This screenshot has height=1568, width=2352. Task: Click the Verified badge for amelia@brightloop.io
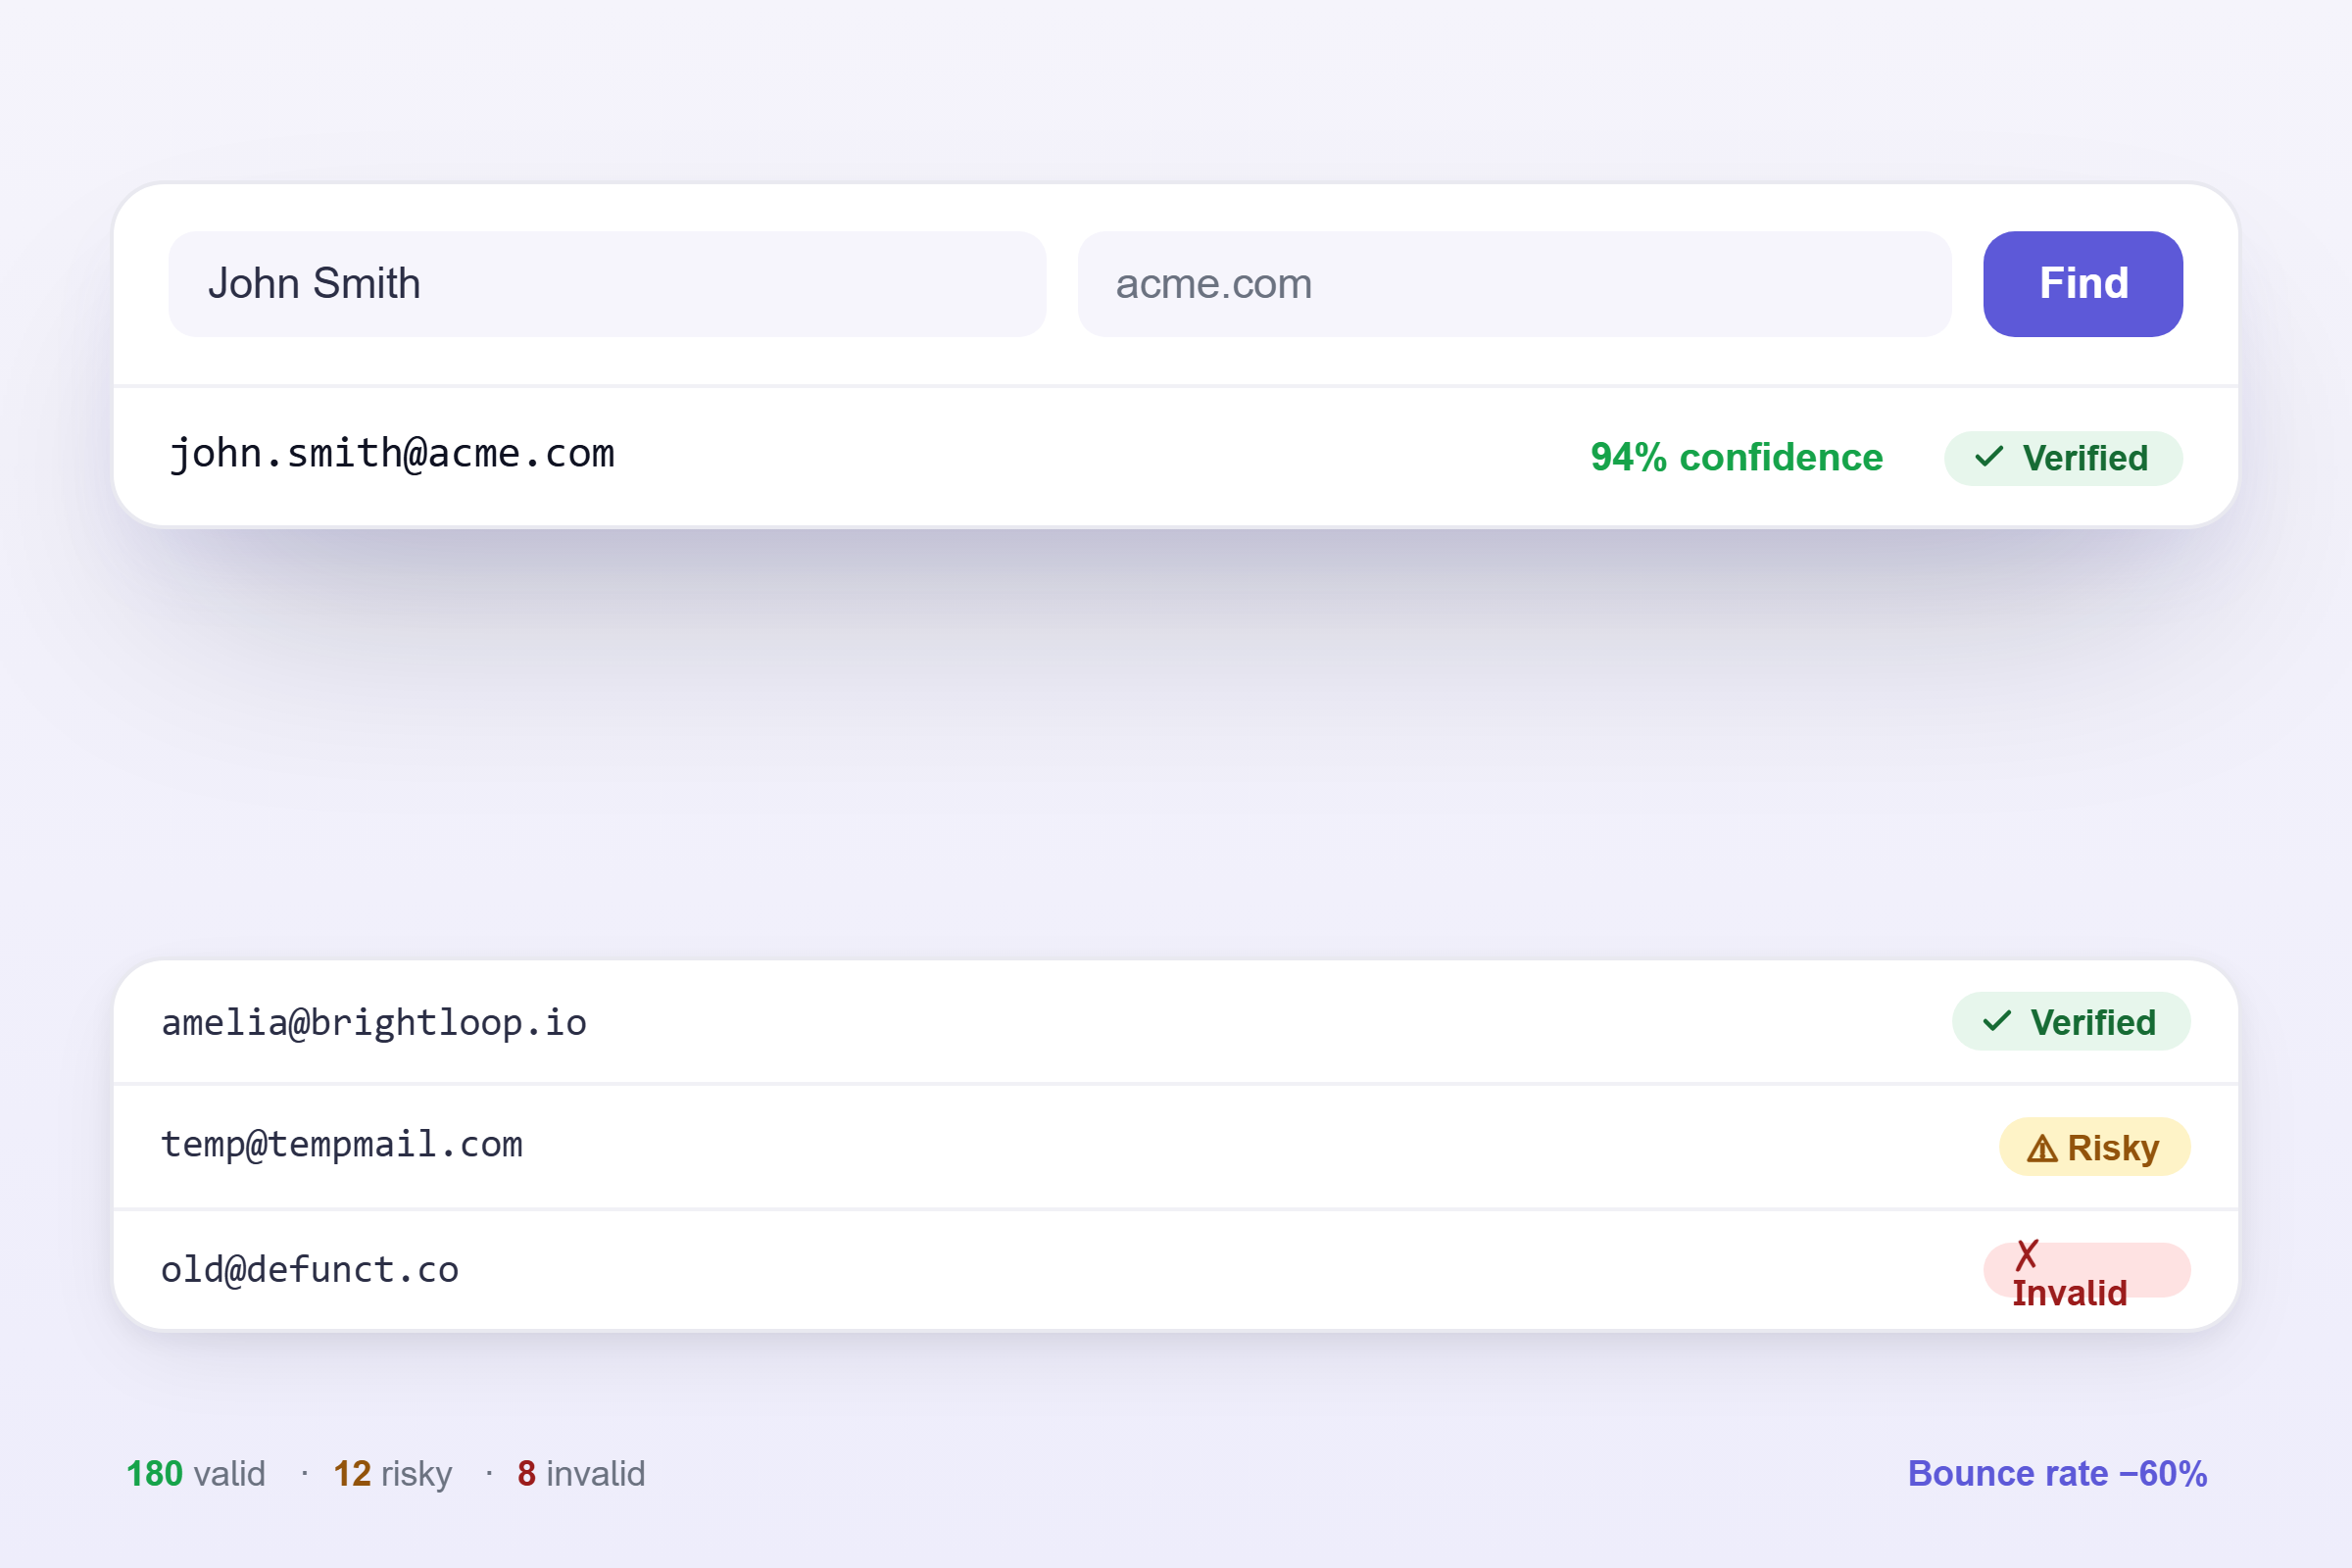(x=2071, y=1022)
